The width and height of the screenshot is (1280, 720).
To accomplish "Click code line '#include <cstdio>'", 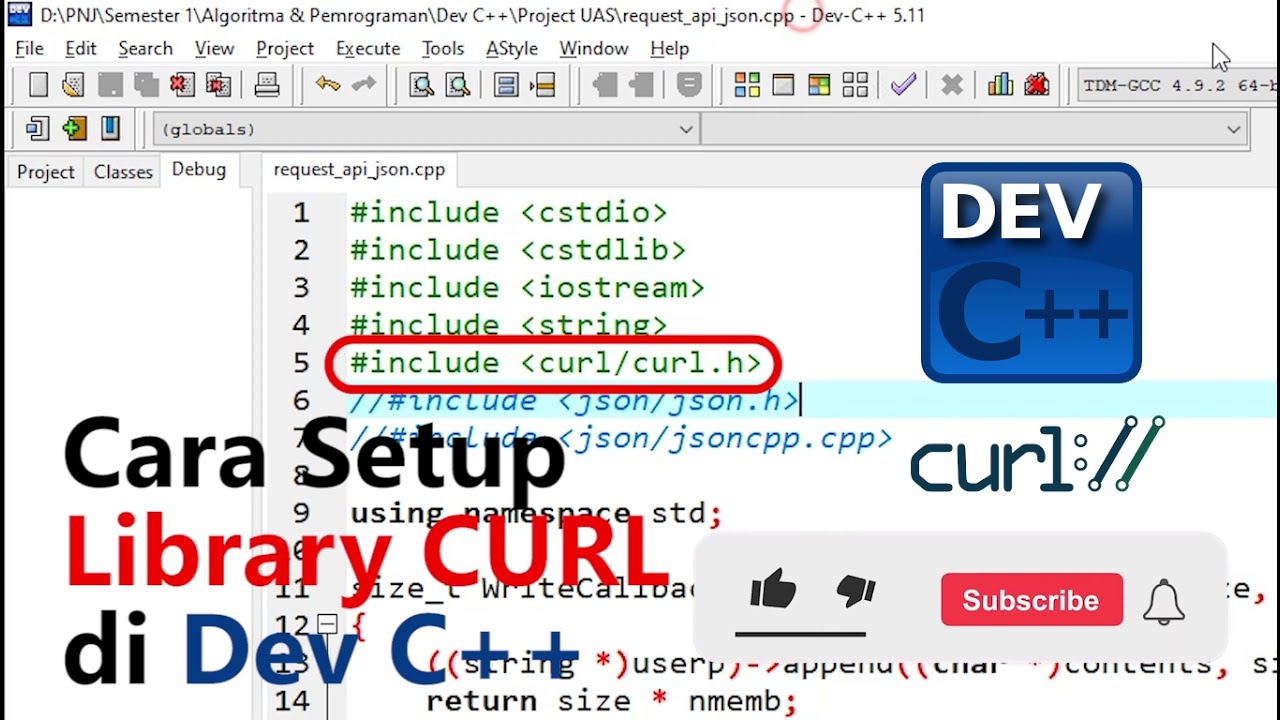I will (x=508, y=212).
